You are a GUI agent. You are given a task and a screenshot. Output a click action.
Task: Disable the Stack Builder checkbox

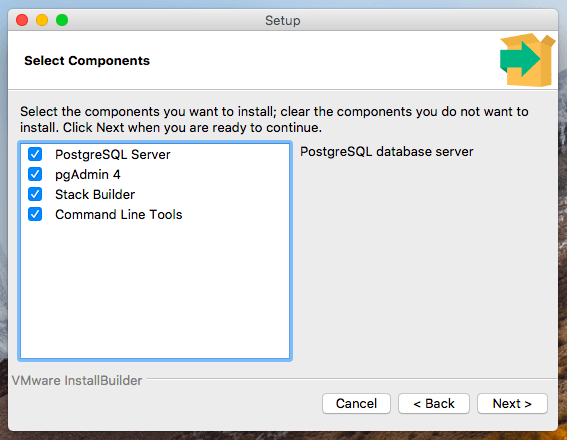35,194
